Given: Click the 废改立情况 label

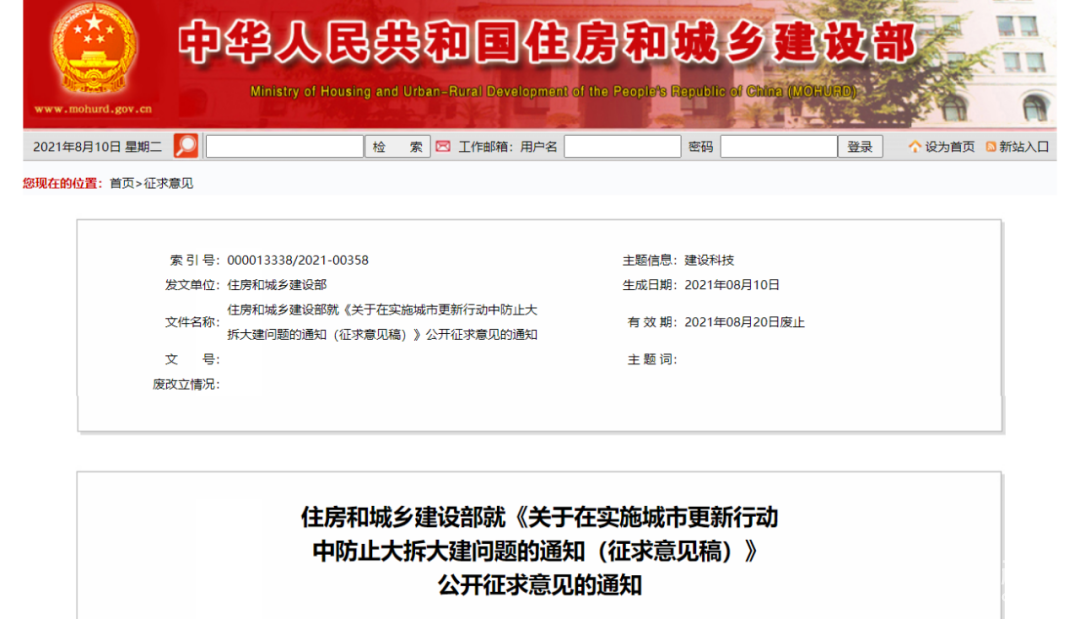Looking at the screenshot, I should [186, 384].
